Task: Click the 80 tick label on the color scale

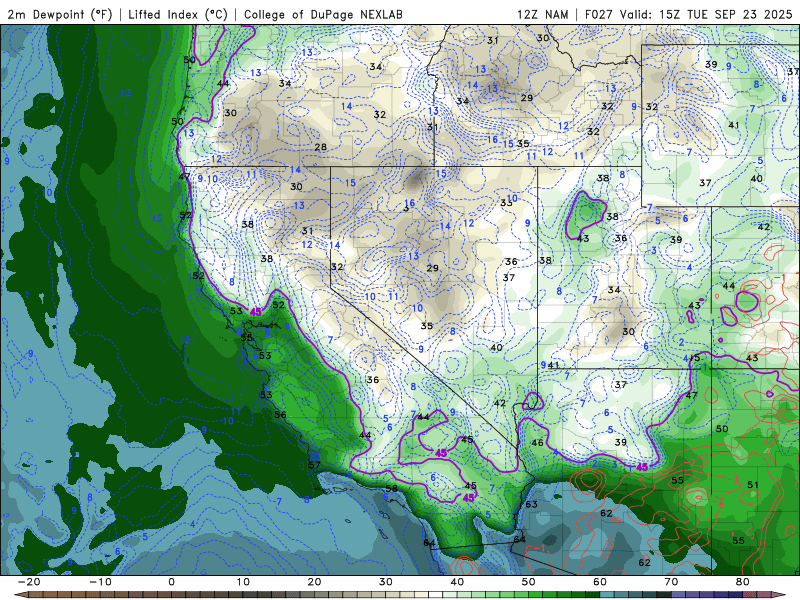Action: 743,582
